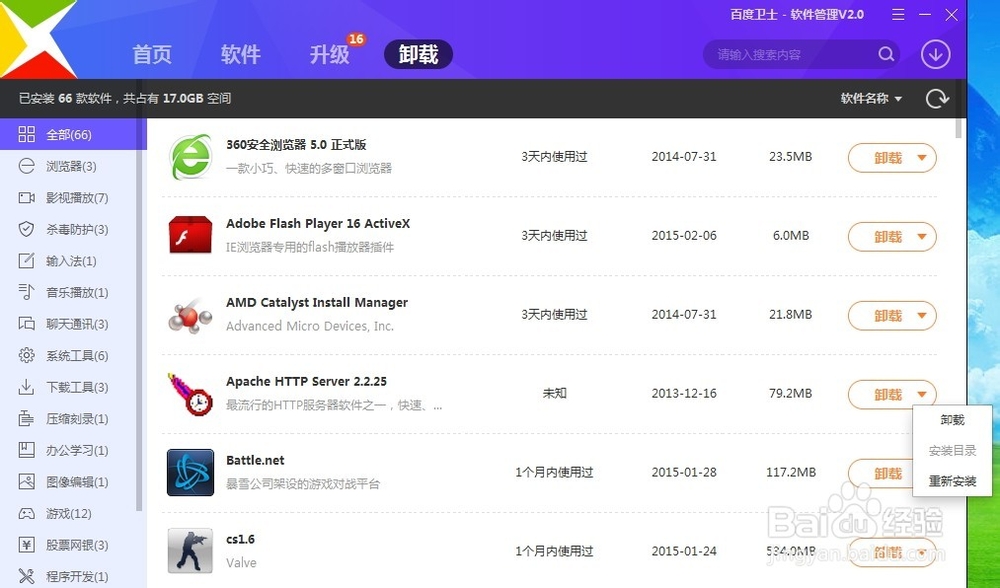The height and width of the screenshot is (588, 1000).
Task: Click the Adobe Flash Player icon
Action: (190, 236)
